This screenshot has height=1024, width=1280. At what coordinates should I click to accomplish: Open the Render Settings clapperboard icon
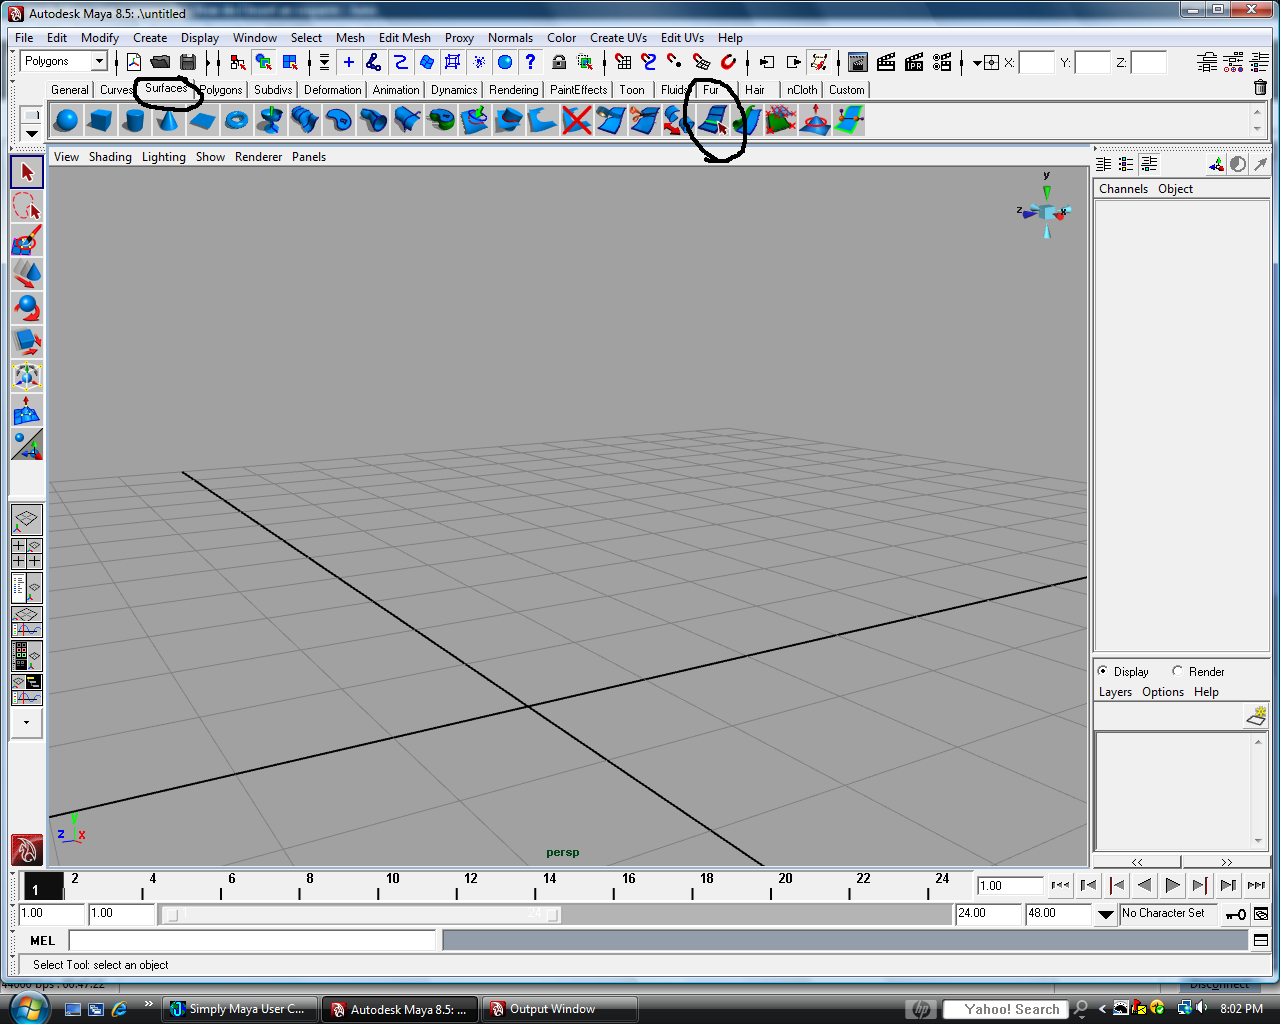click(x=943, y=62)
